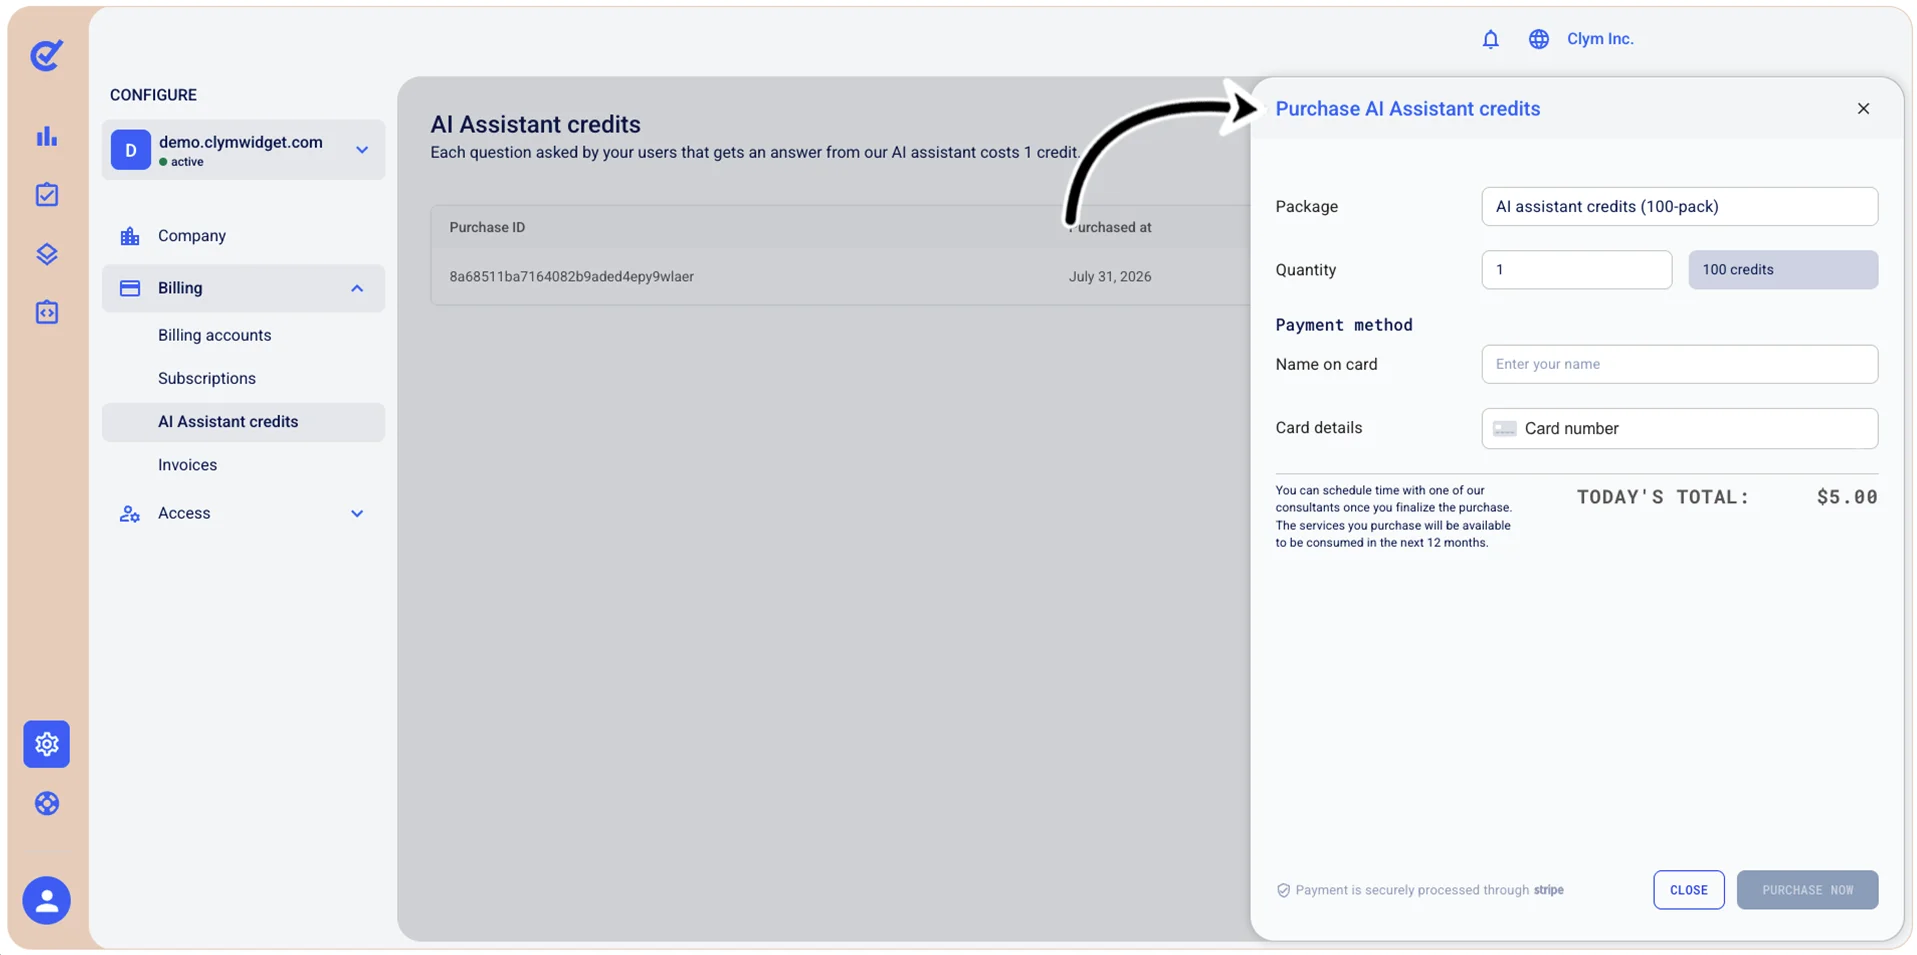This screenshot has width=1917, height=955.
Task: Click the July 31, 2026 date cell
Action: (1109, 277)
